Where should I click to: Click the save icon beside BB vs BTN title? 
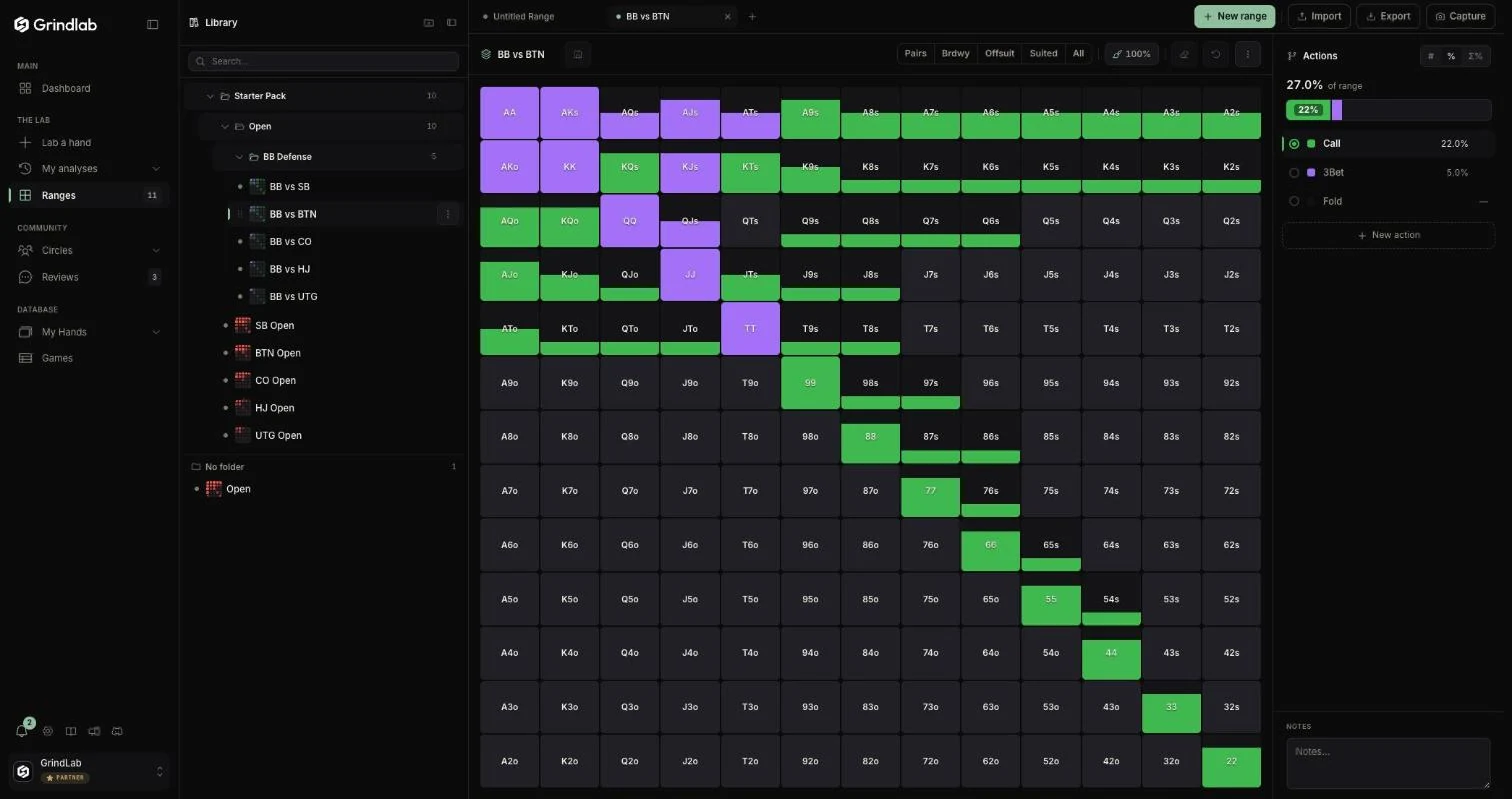[578, 54]
